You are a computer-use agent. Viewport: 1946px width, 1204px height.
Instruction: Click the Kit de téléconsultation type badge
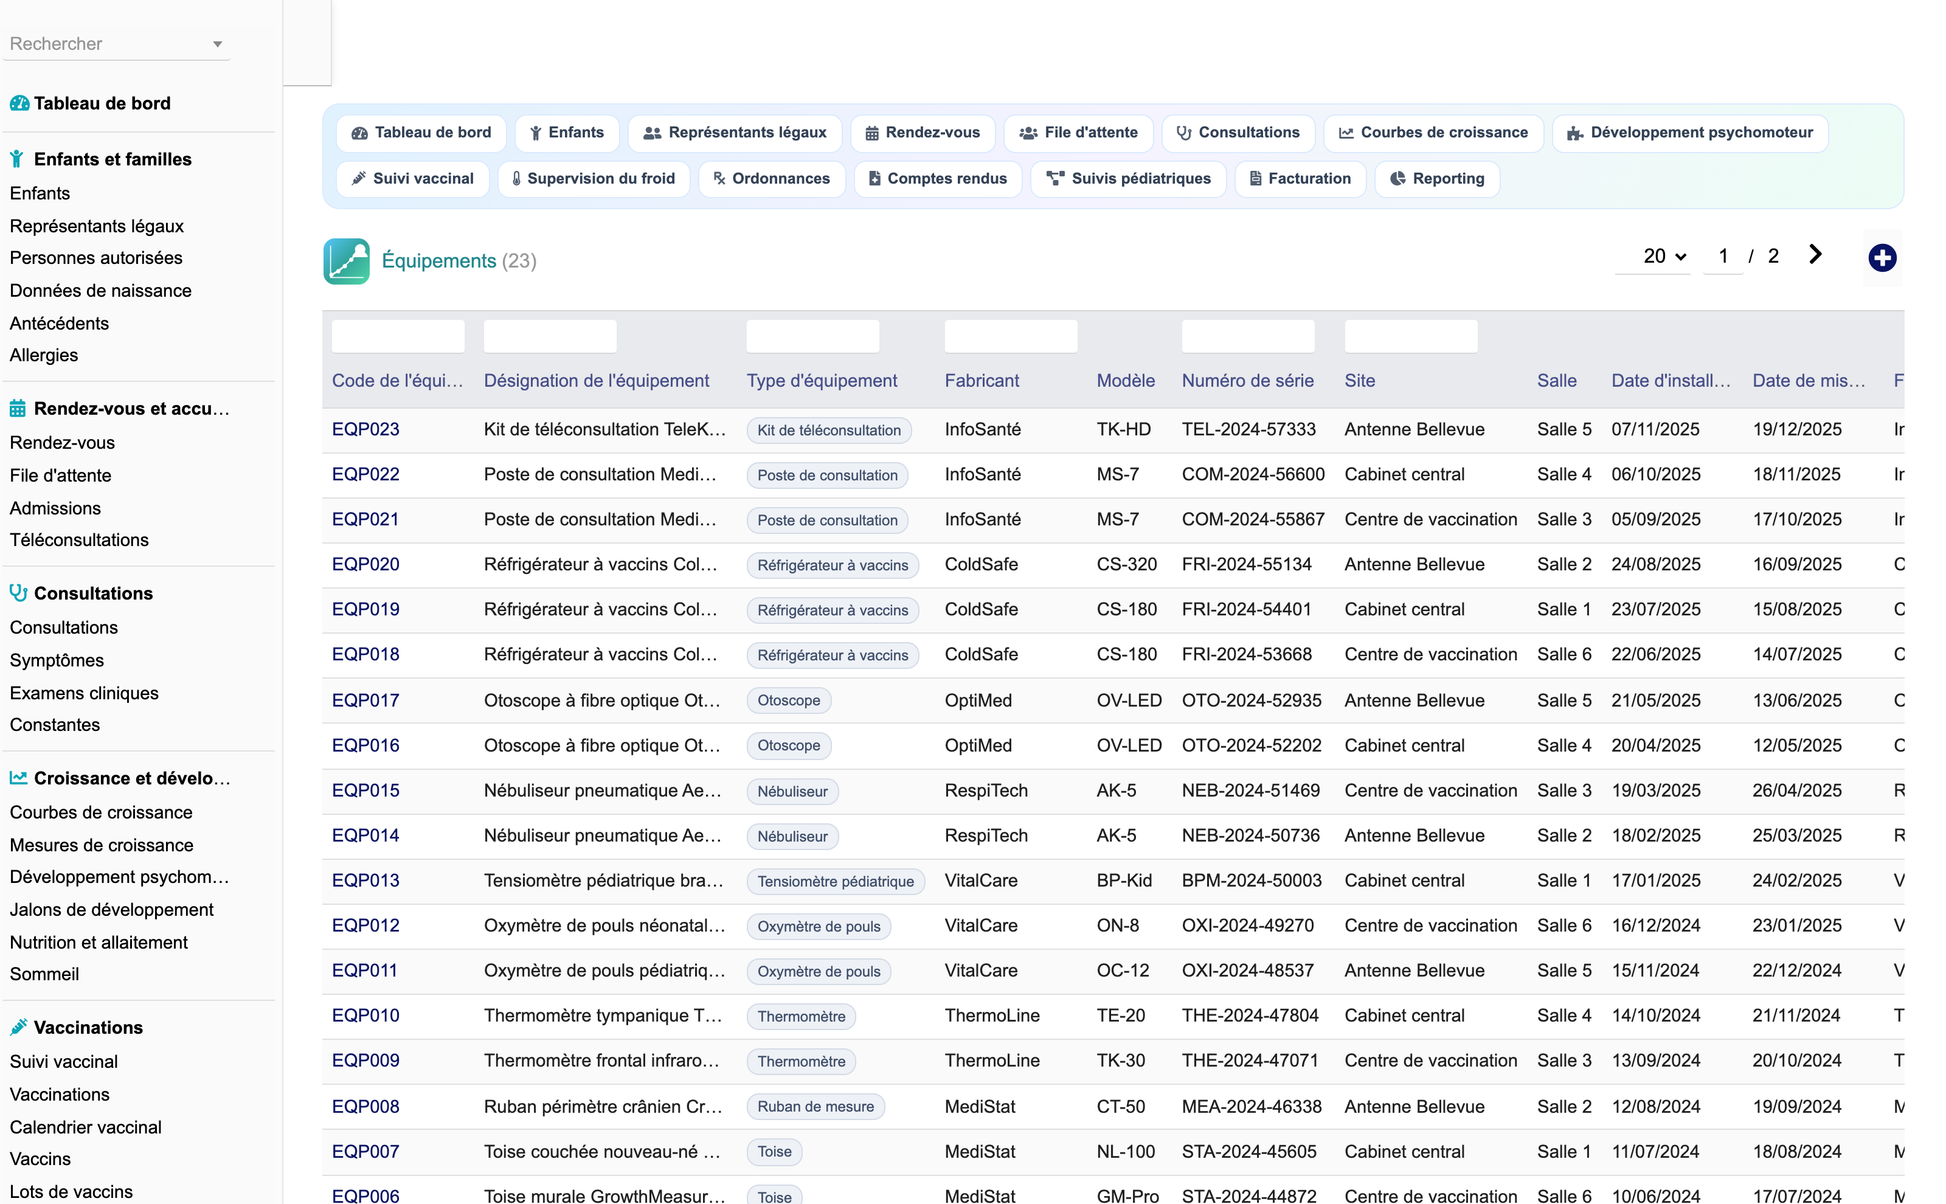point(829,431)
